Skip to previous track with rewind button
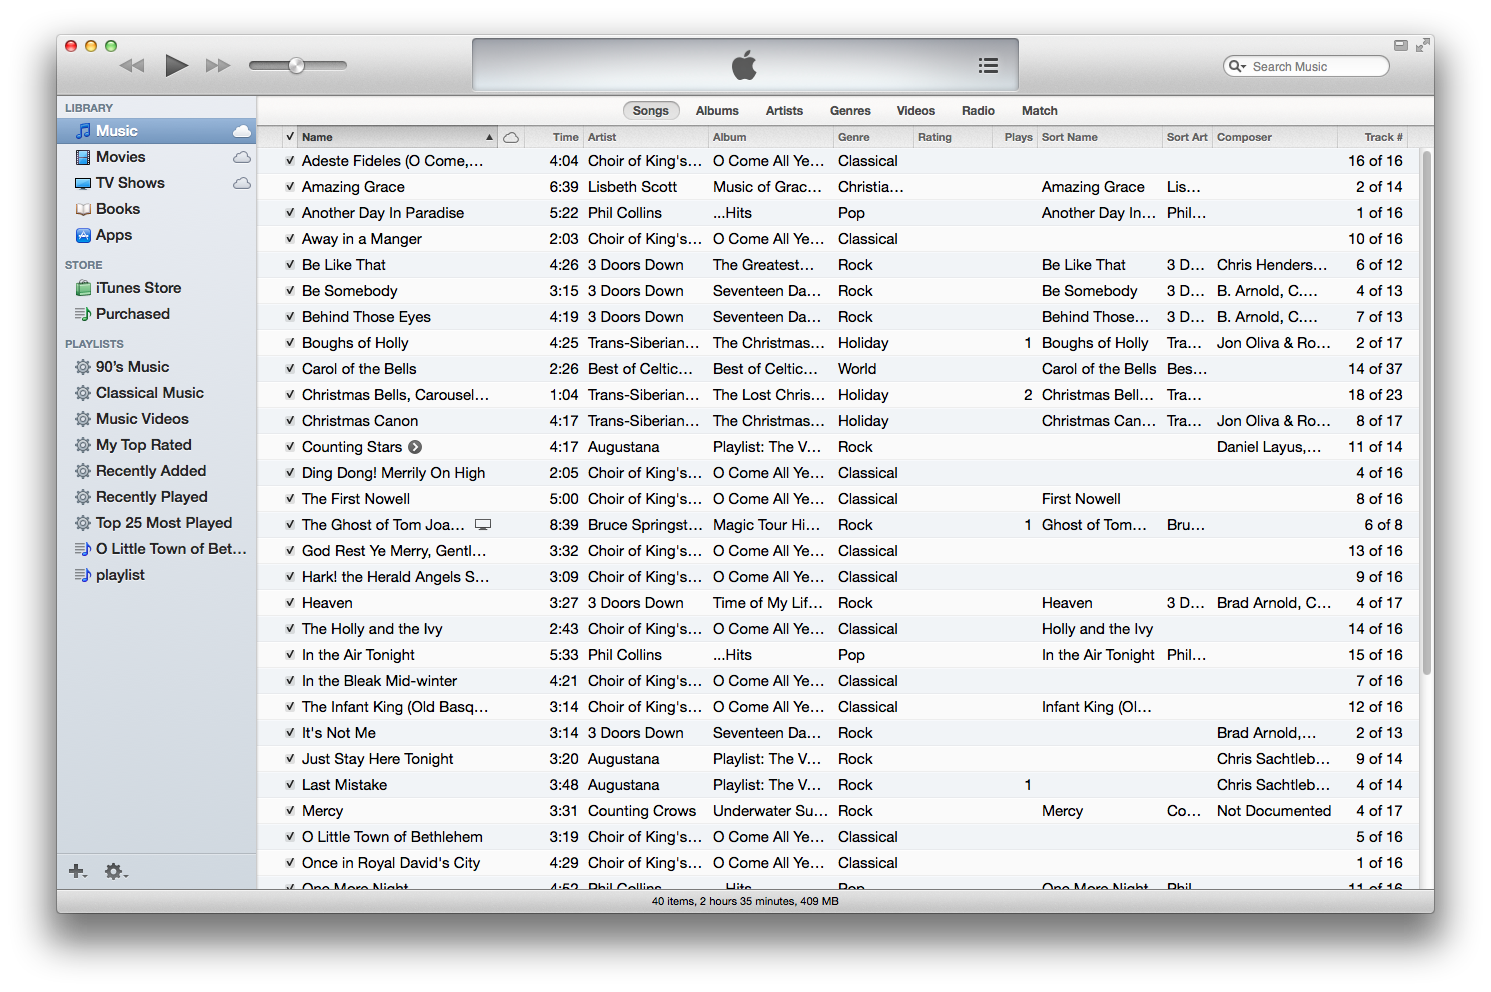This screenshot has width=1491, height=992. (132, 66)
